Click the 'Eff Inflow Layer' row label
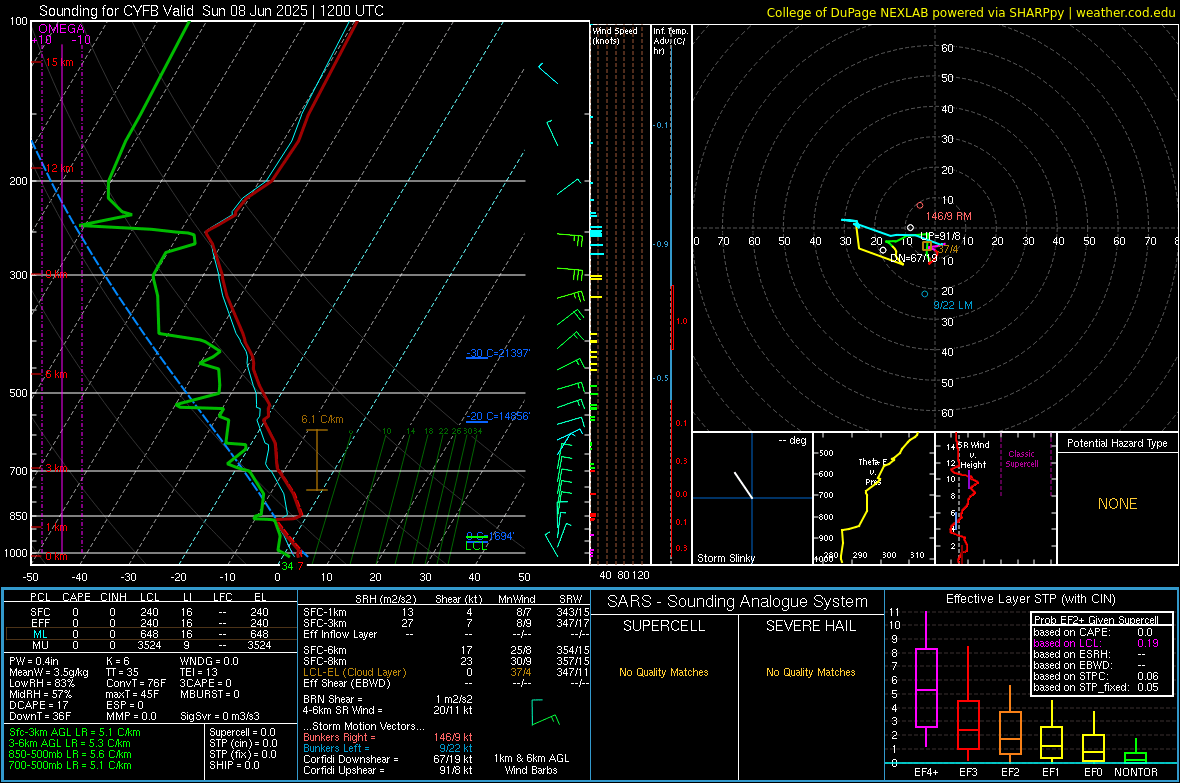This screenshot has height=783, width=1180. (x=340, y=634)
